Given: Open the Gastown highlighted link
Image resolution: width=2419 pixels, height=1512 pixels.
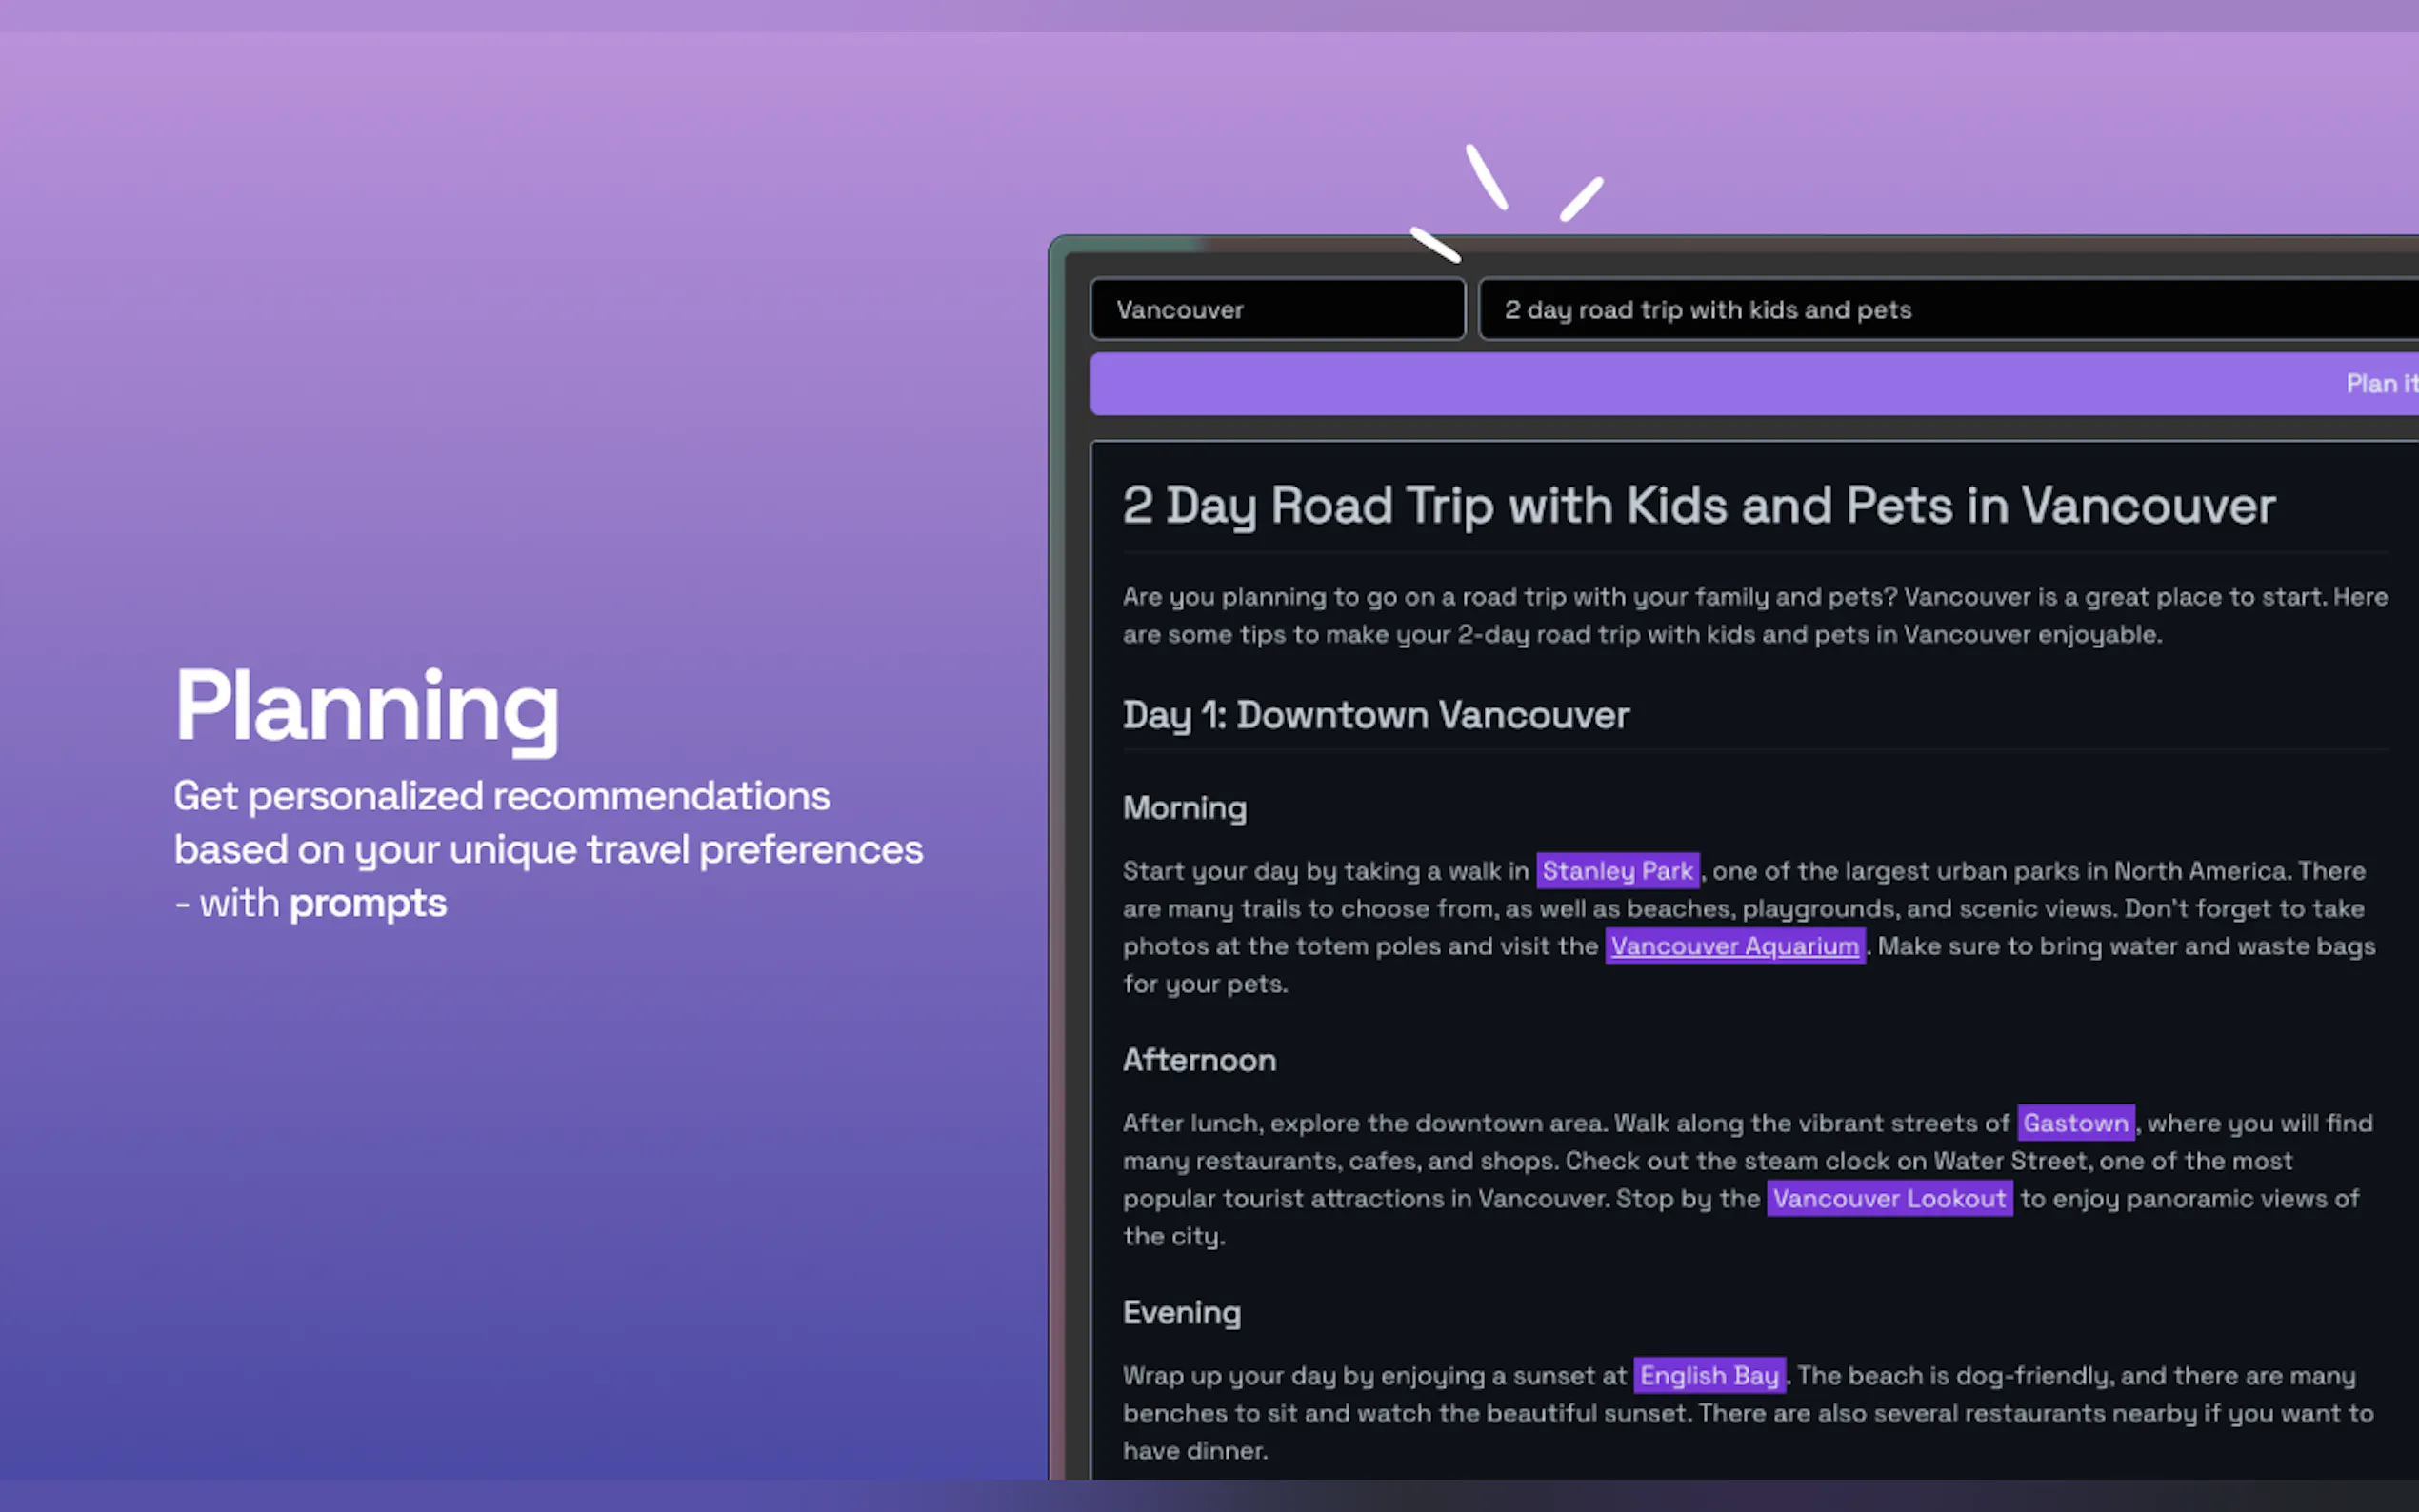Looking at the screenshot, I should click(2075, 1123).
